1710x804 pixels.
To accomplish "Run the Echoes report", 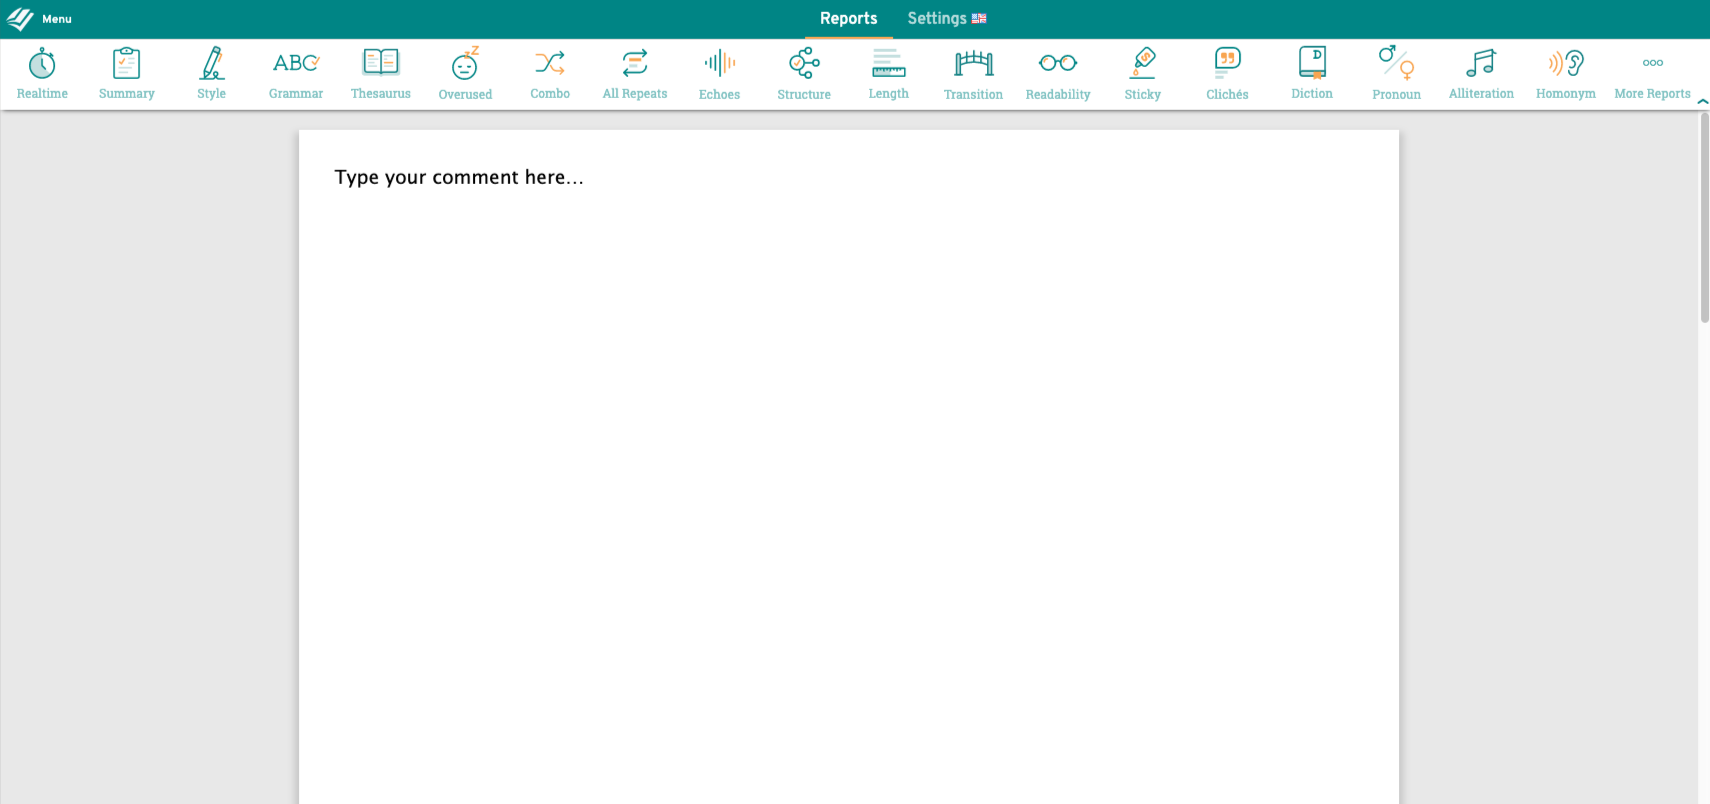I will coord(719,74).
